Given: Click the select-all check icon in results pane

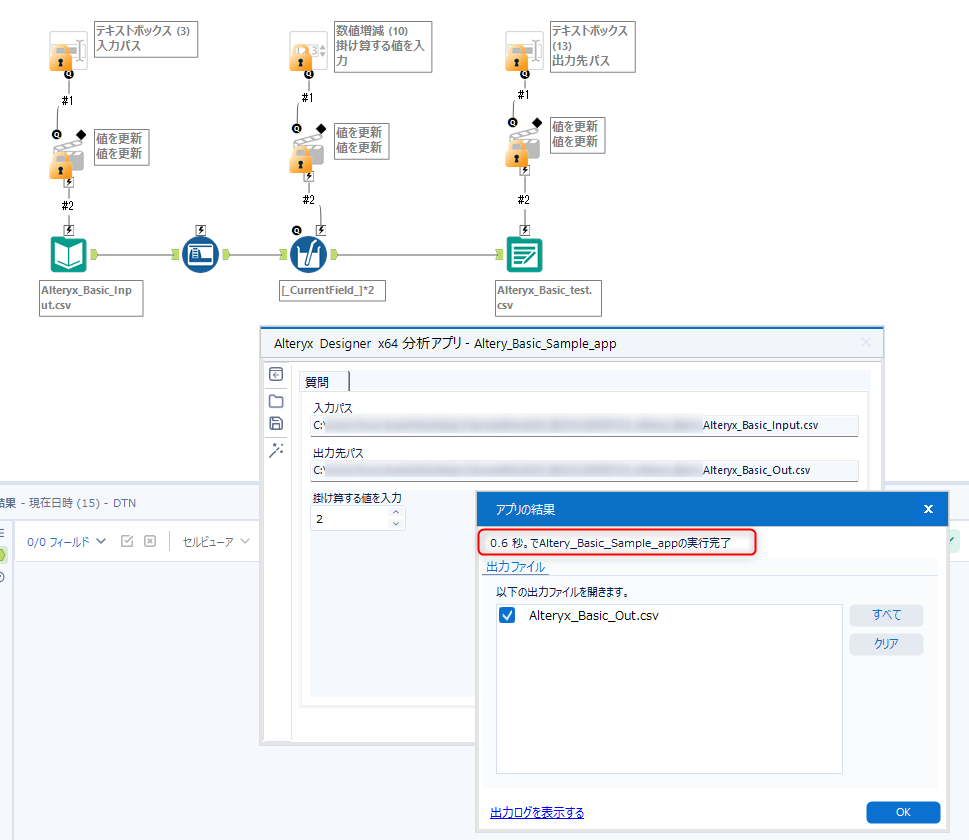Looking at the screenshot, I should pyautogui.click(x=127, y=541).
